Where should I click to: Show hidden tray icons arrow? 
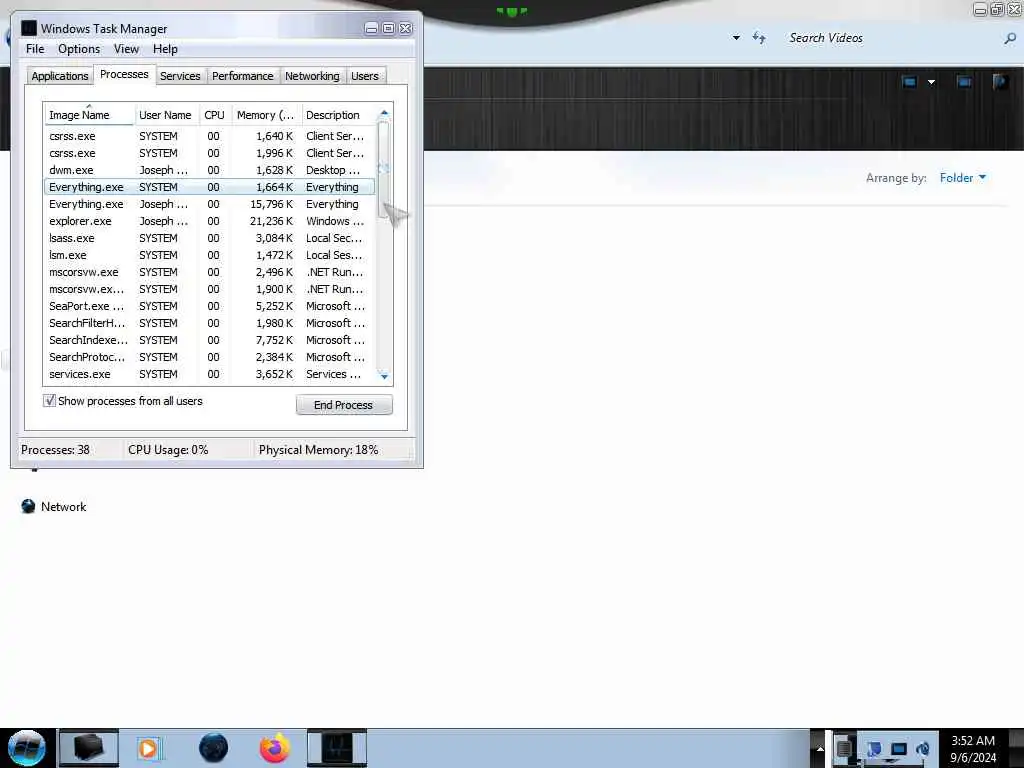[x=820, y=749]
